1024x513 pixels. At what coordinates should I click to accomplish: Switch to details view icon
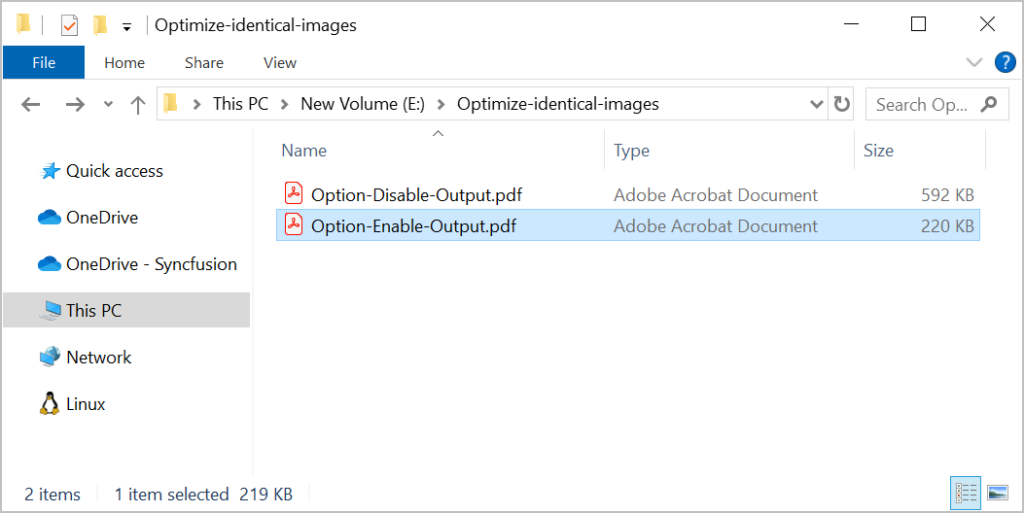966,492
